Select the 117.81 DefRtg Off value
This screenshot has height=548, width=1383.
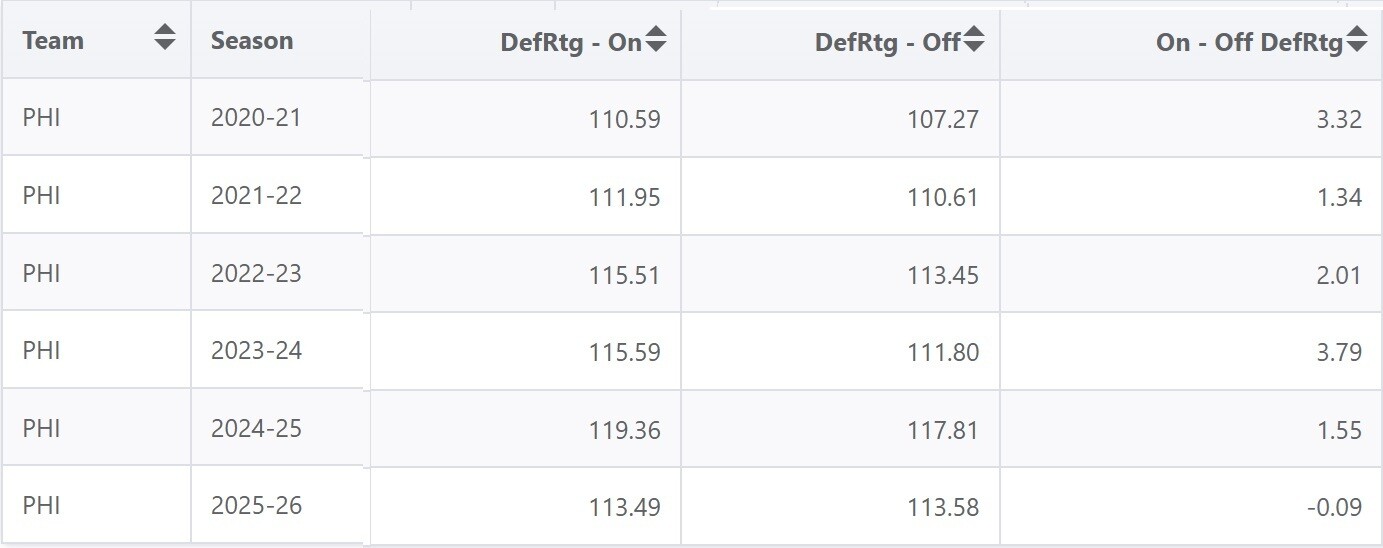coord(943,430)
